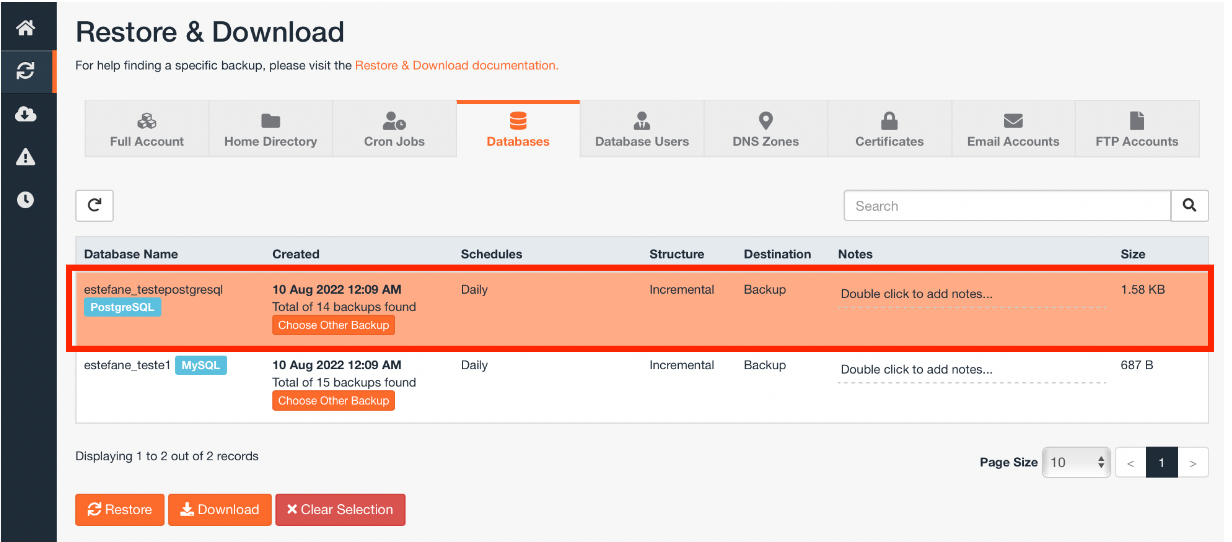Open the Restore & Download documentation link
Image resolution: width=1232 pixels, height=542 pixels.
point(456,65)
